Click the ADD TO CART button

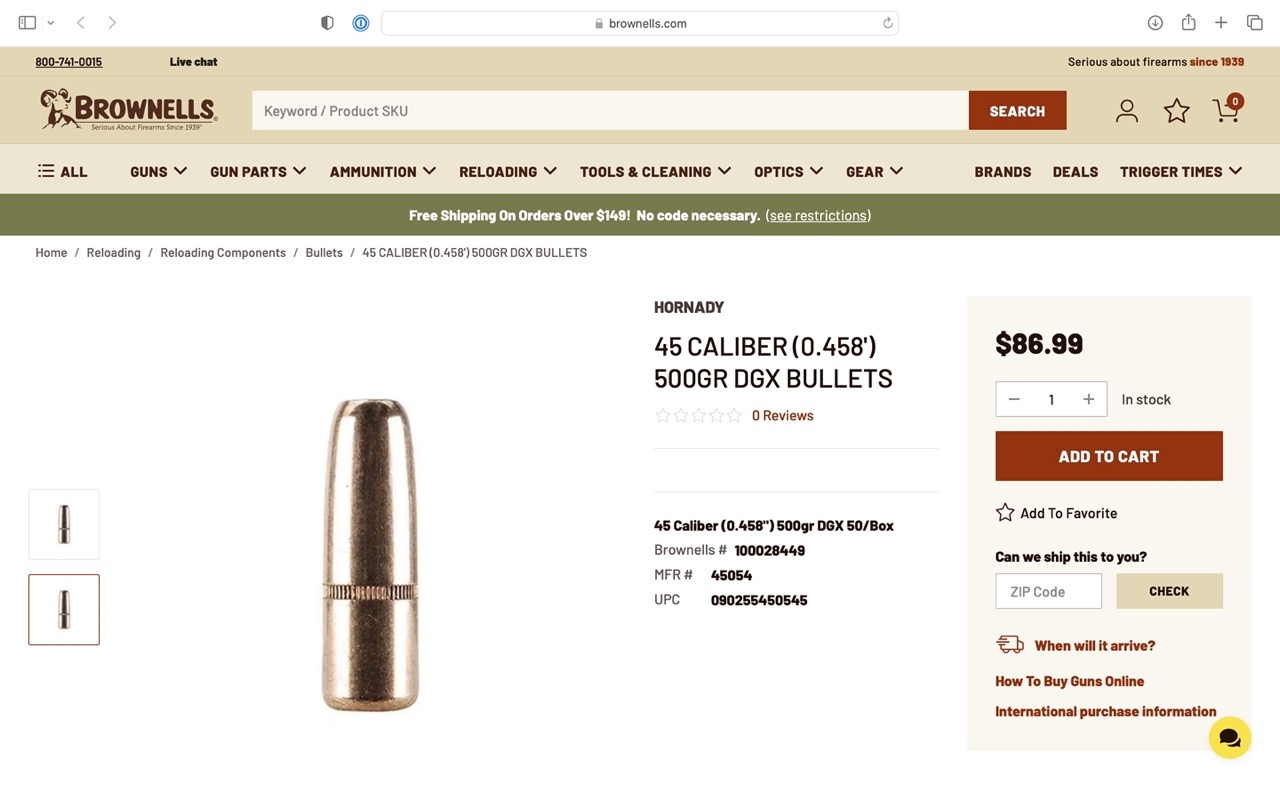pyautogui.click(x=1109, y=456)
